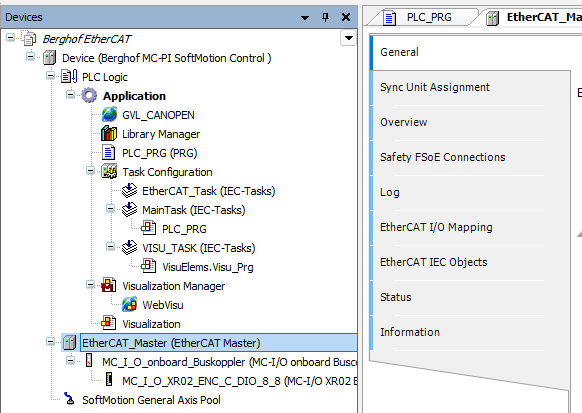Open the device tree view dropdown button

click(x=349, y=38)
